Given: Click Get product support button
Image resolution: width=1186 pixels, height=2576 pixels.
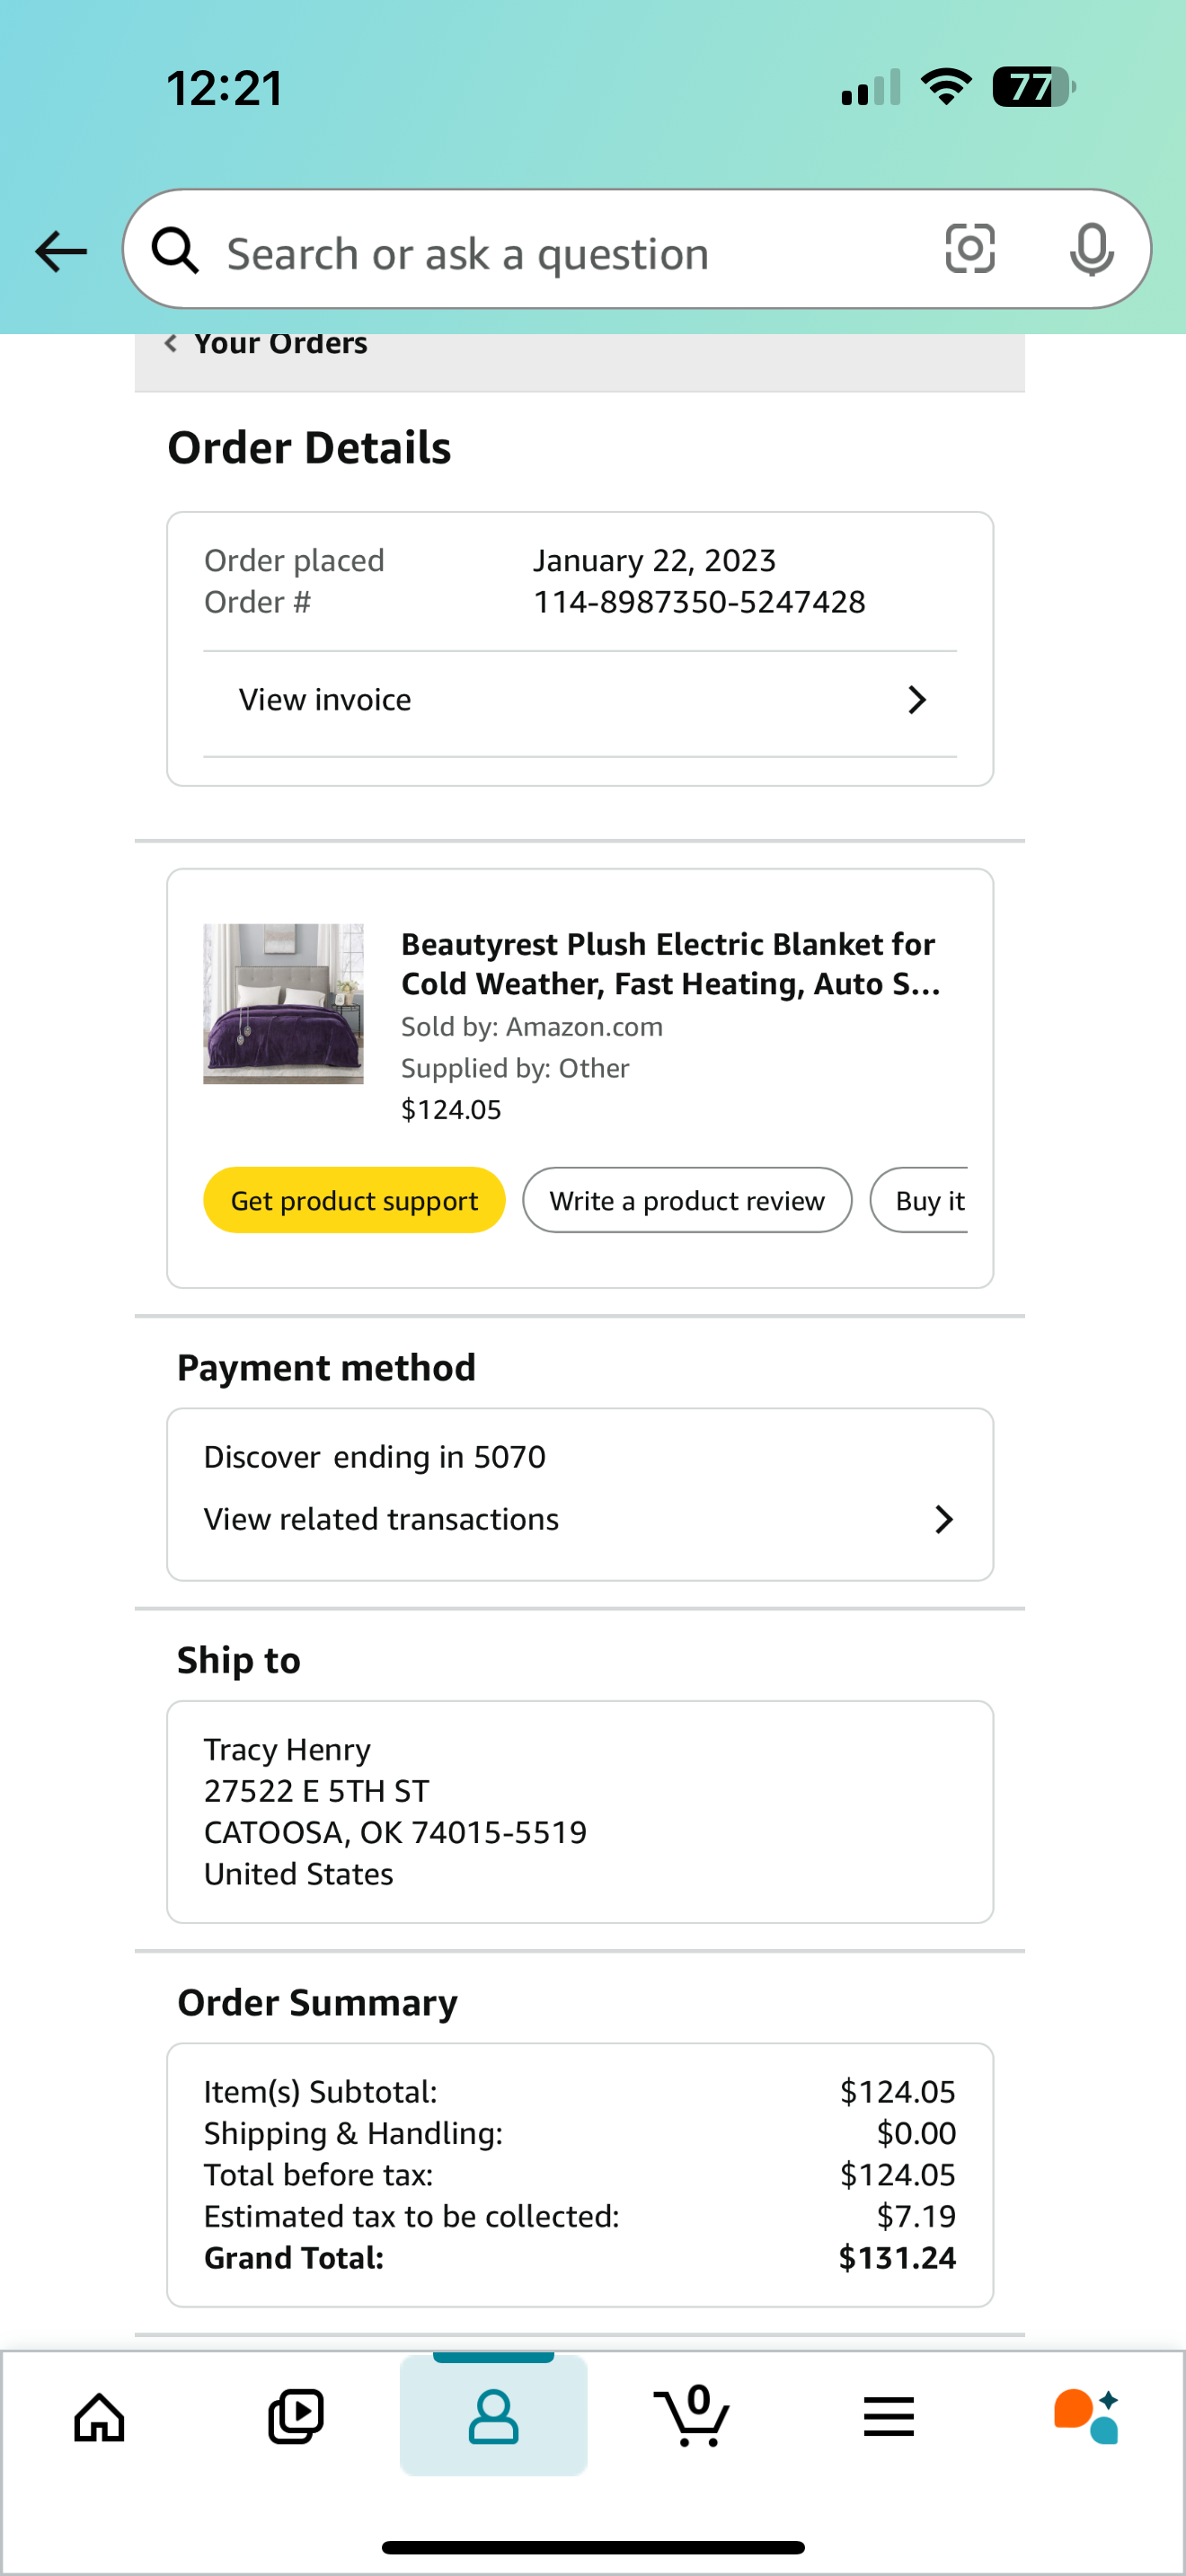Looking at the screenshot, I should pos(354,1200).
